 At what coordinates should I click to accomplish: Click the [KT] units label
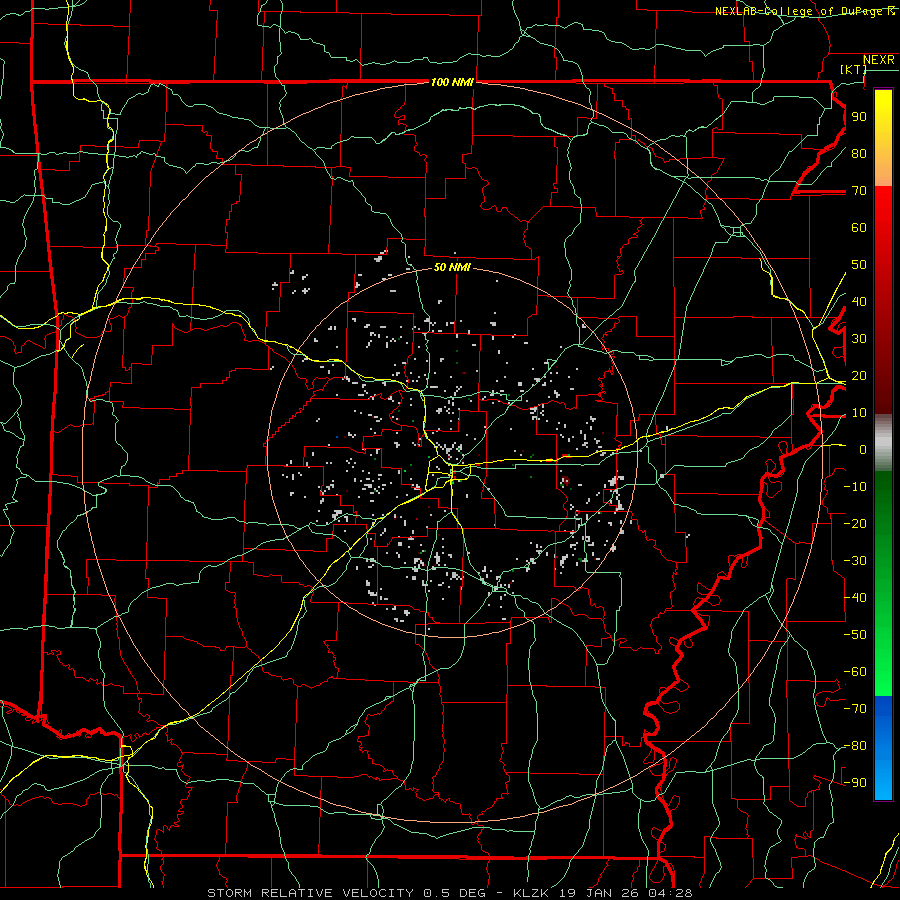854,69
